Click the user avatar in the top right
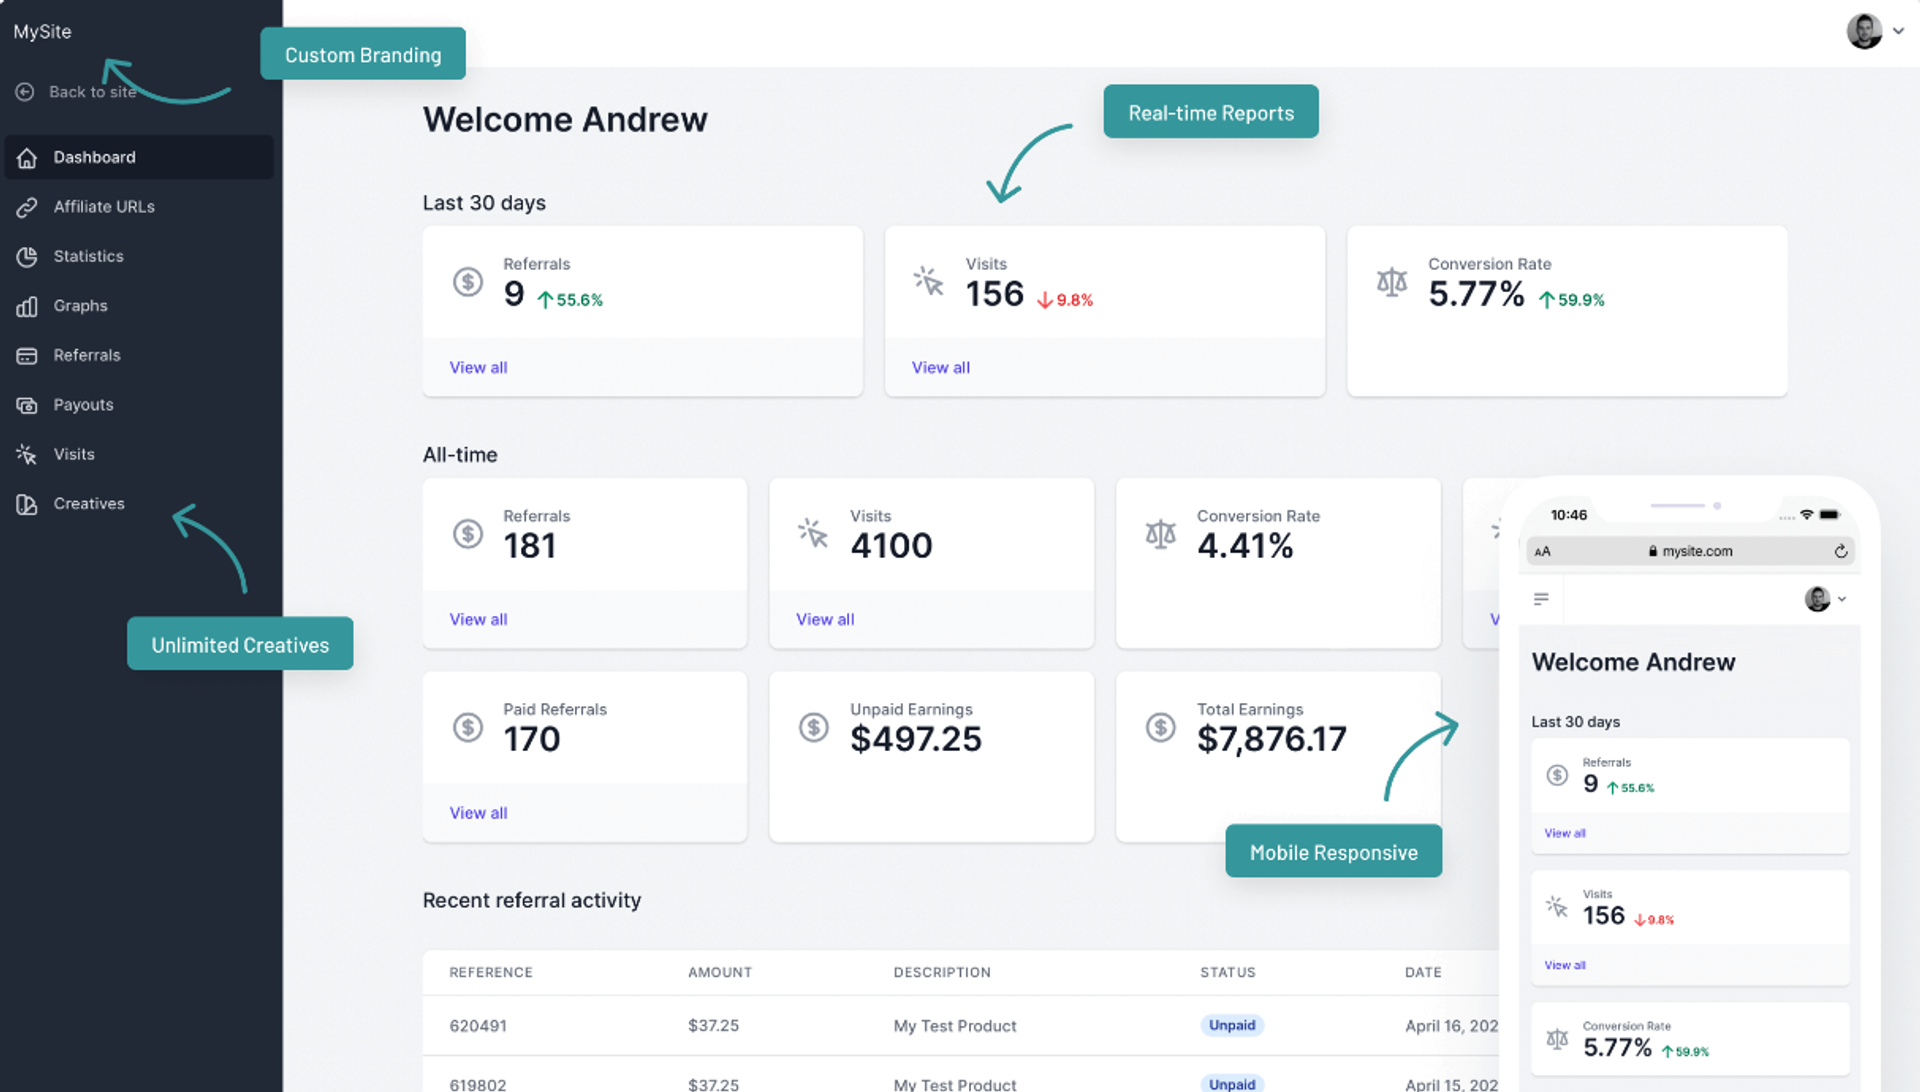Viewport: 1920px width, 1092px height. 1866,30
